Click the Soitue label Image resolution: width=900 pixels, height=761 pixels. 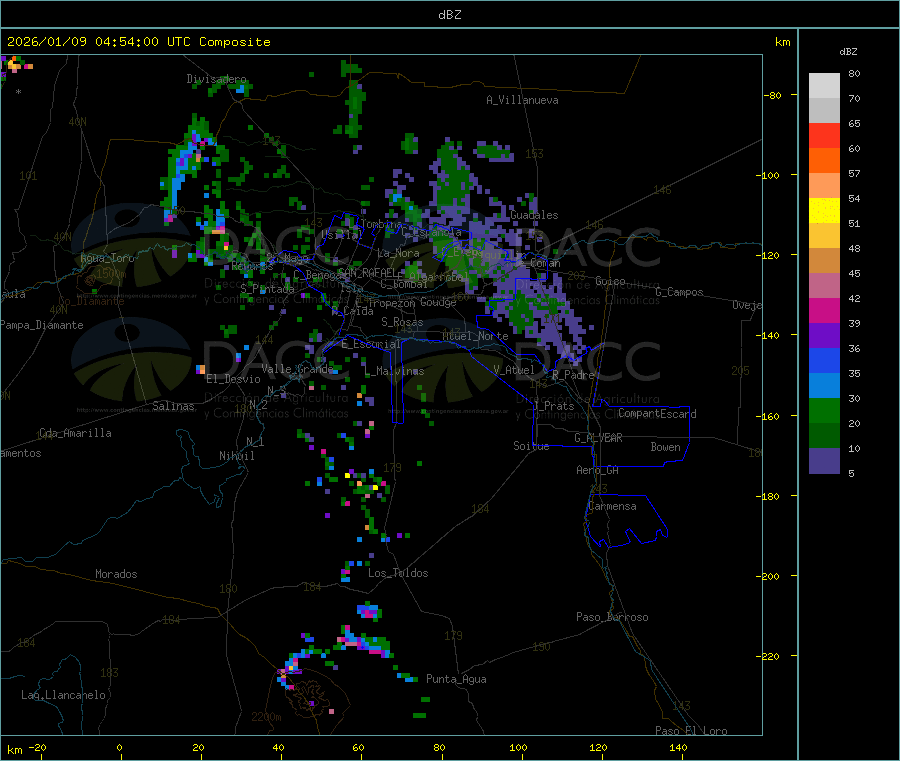point(531,446)
